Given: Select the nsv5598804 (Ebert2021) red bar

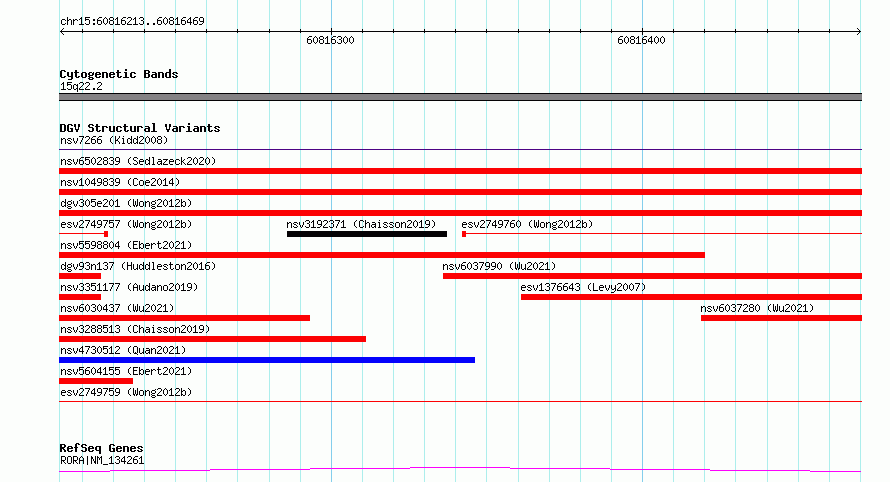Looking at the screenshot, I should 382,255.
